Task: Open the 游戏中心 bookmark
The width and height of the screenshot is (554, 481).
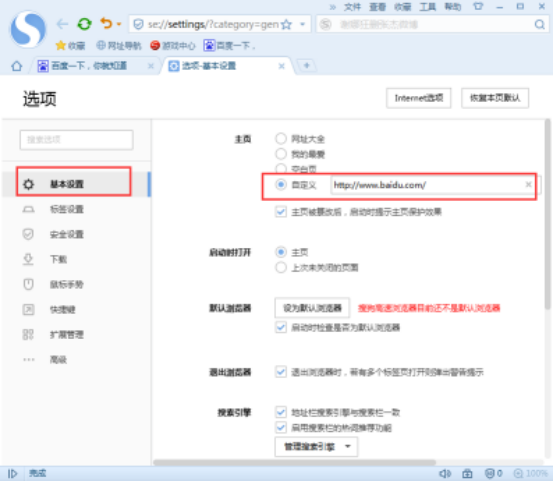Action: tap(172, 45)
